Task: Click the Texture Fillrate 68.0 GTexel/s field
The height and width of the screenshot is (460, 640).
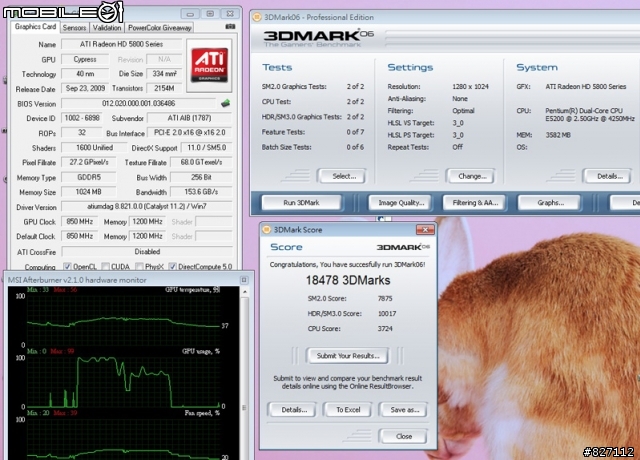Action: click(x=201, y=162)
